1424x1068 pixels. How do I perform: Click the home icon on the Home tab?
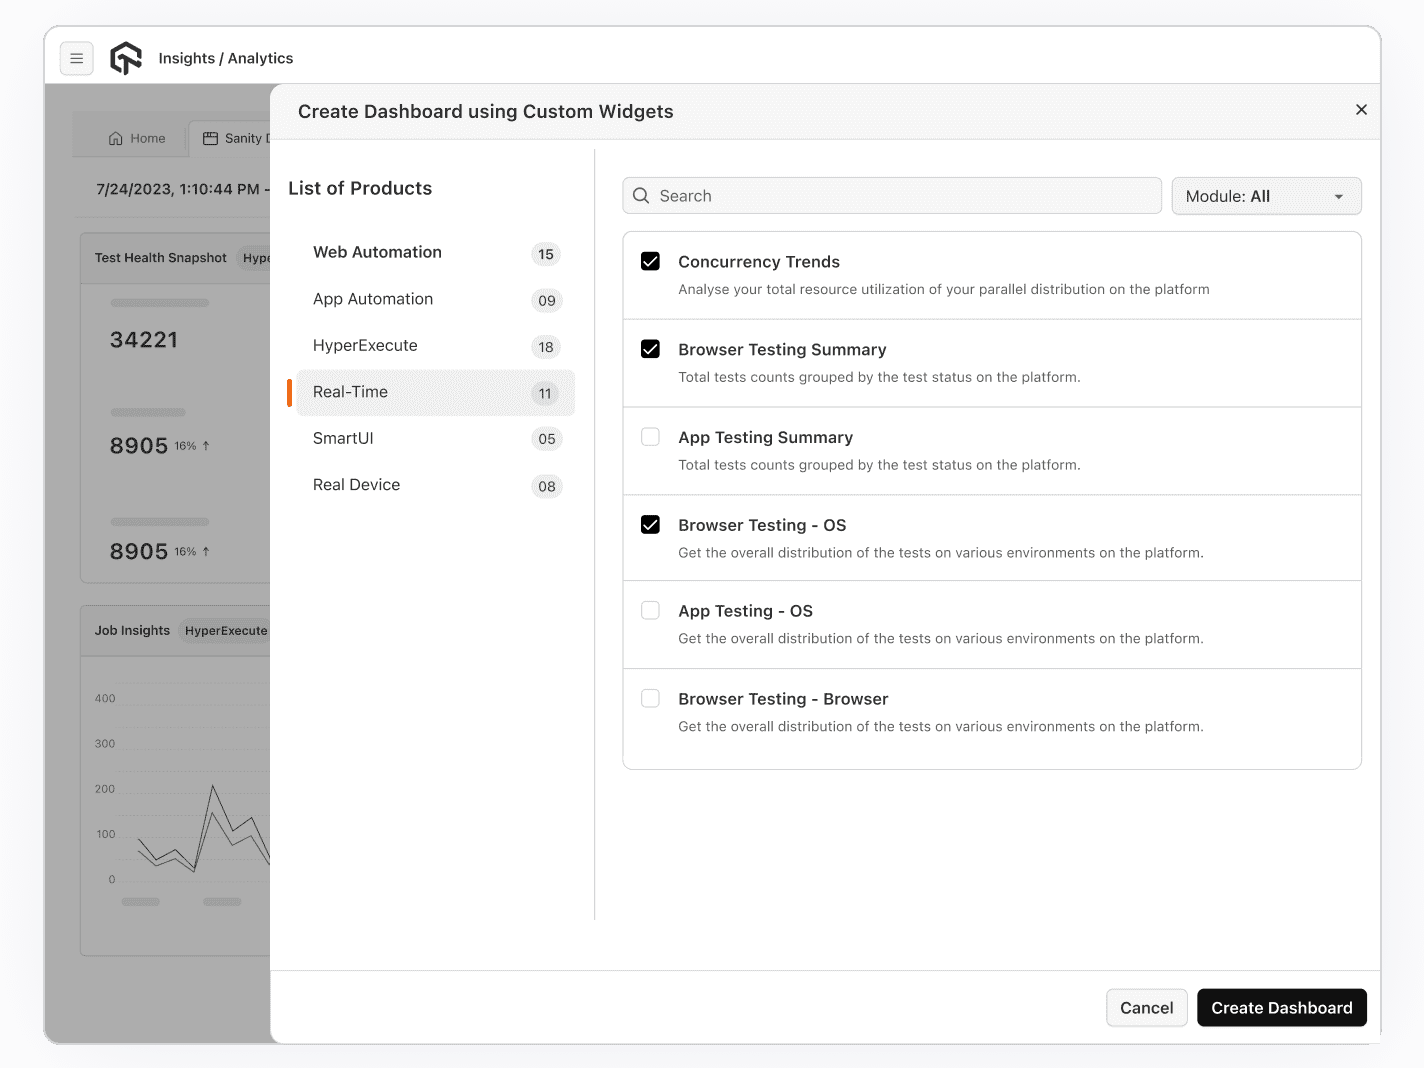click(115, 138)
